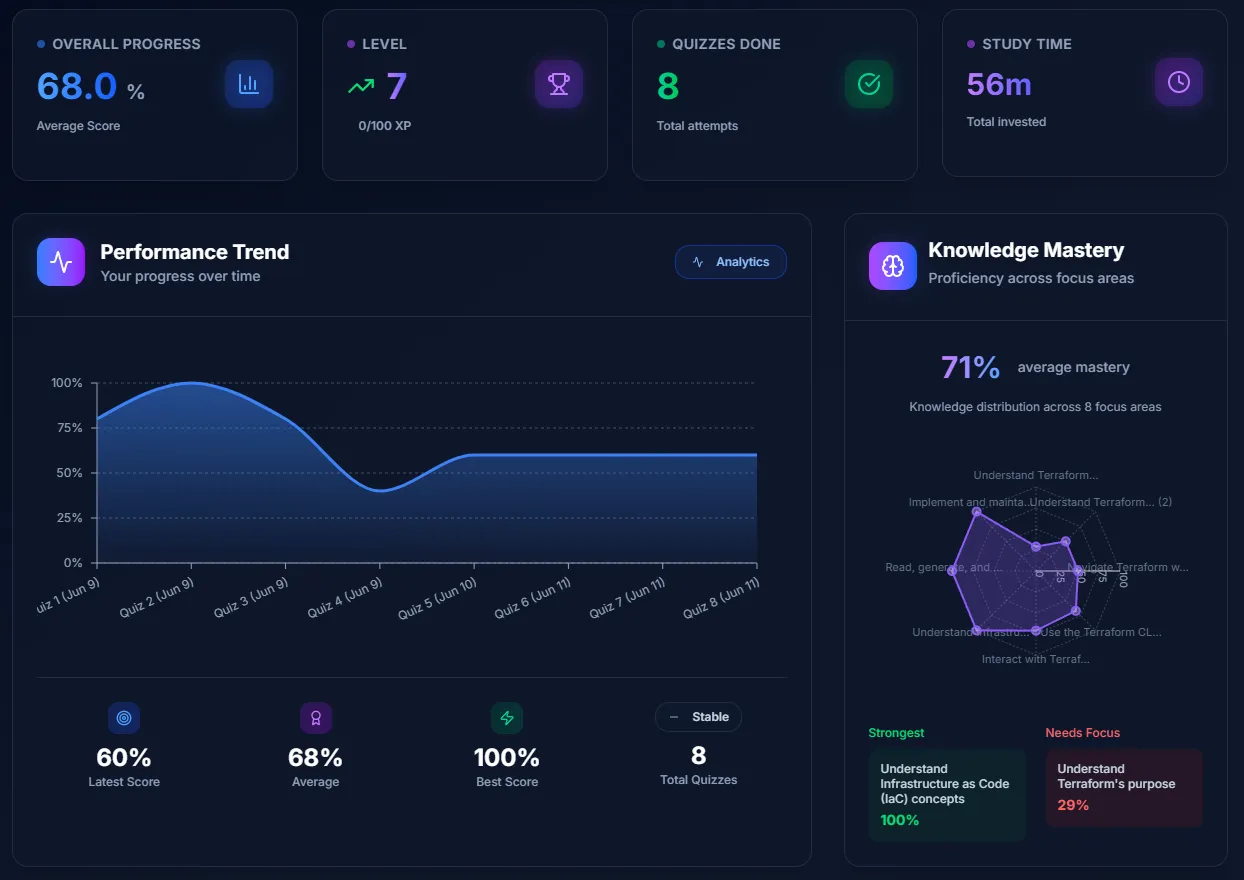1244x880 pixels.
Task: Click the green trending arrow beside level 7
Action: click(x=361, y=87)
